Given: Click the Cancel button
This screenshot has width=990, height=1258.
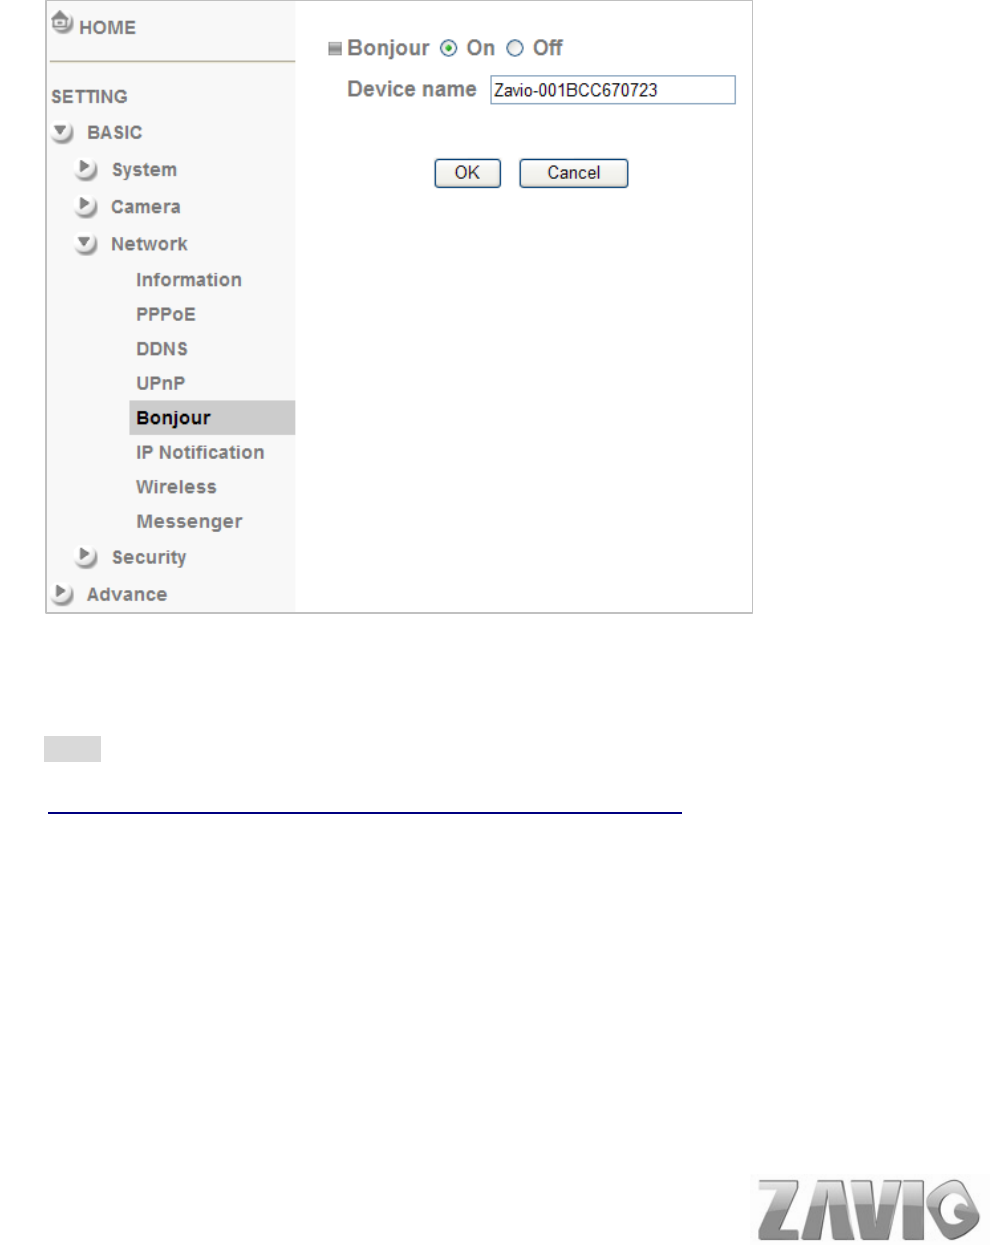Looking at the screenshot, I should pos(574,173).
